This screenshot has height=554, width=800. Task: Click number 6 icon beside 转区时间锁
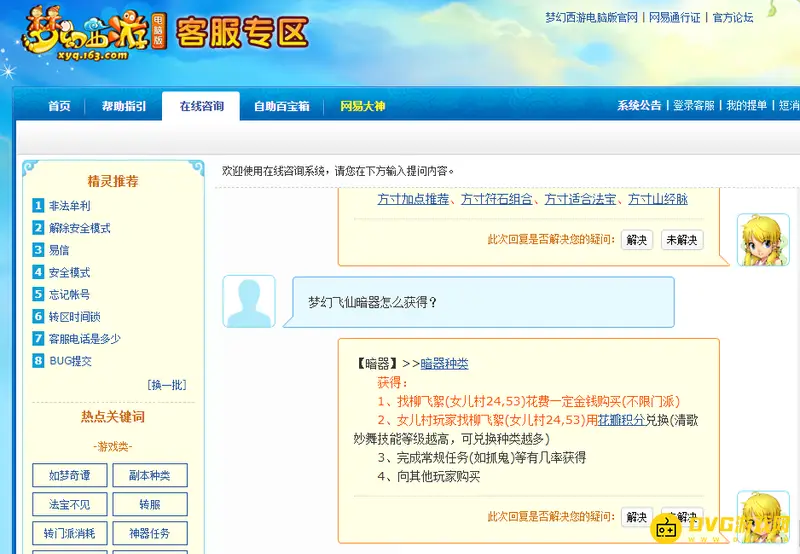pos(38,316)
